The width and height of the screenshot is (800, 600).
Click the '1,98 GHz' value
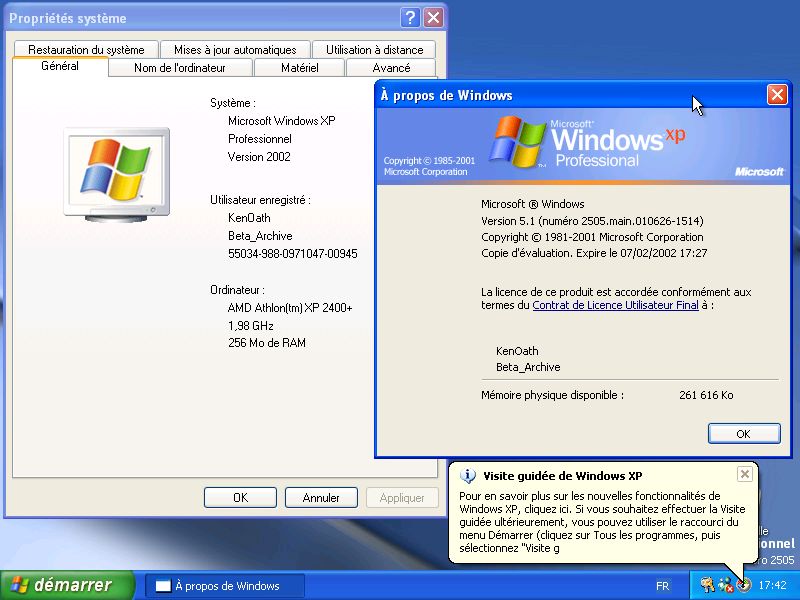coord(251,326)
